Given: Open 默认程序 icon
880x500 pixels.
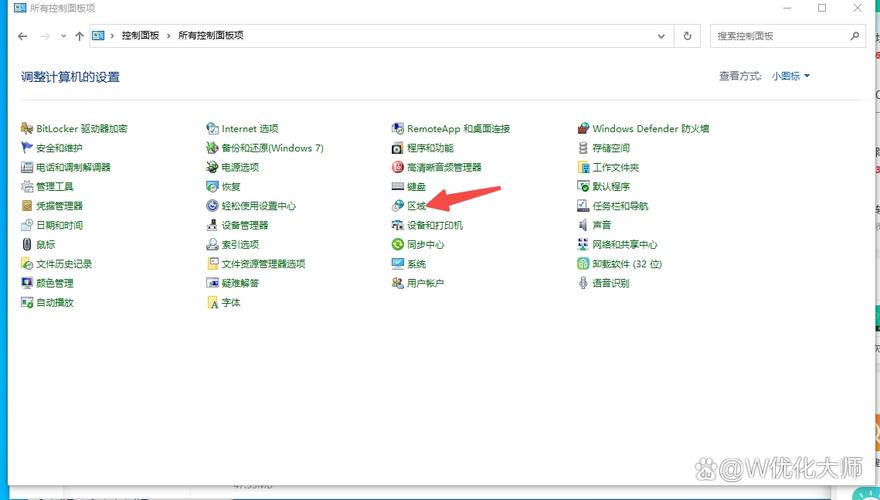Looking at the screenshot, I should [583, 186].
